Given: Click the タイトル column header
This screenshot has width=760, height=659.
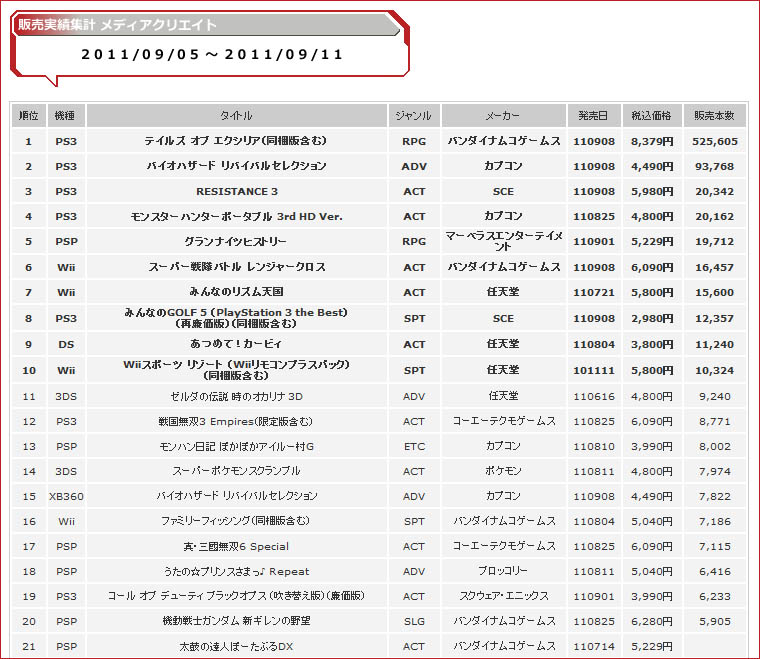Looking at the screenshot, I should point(237,115).
